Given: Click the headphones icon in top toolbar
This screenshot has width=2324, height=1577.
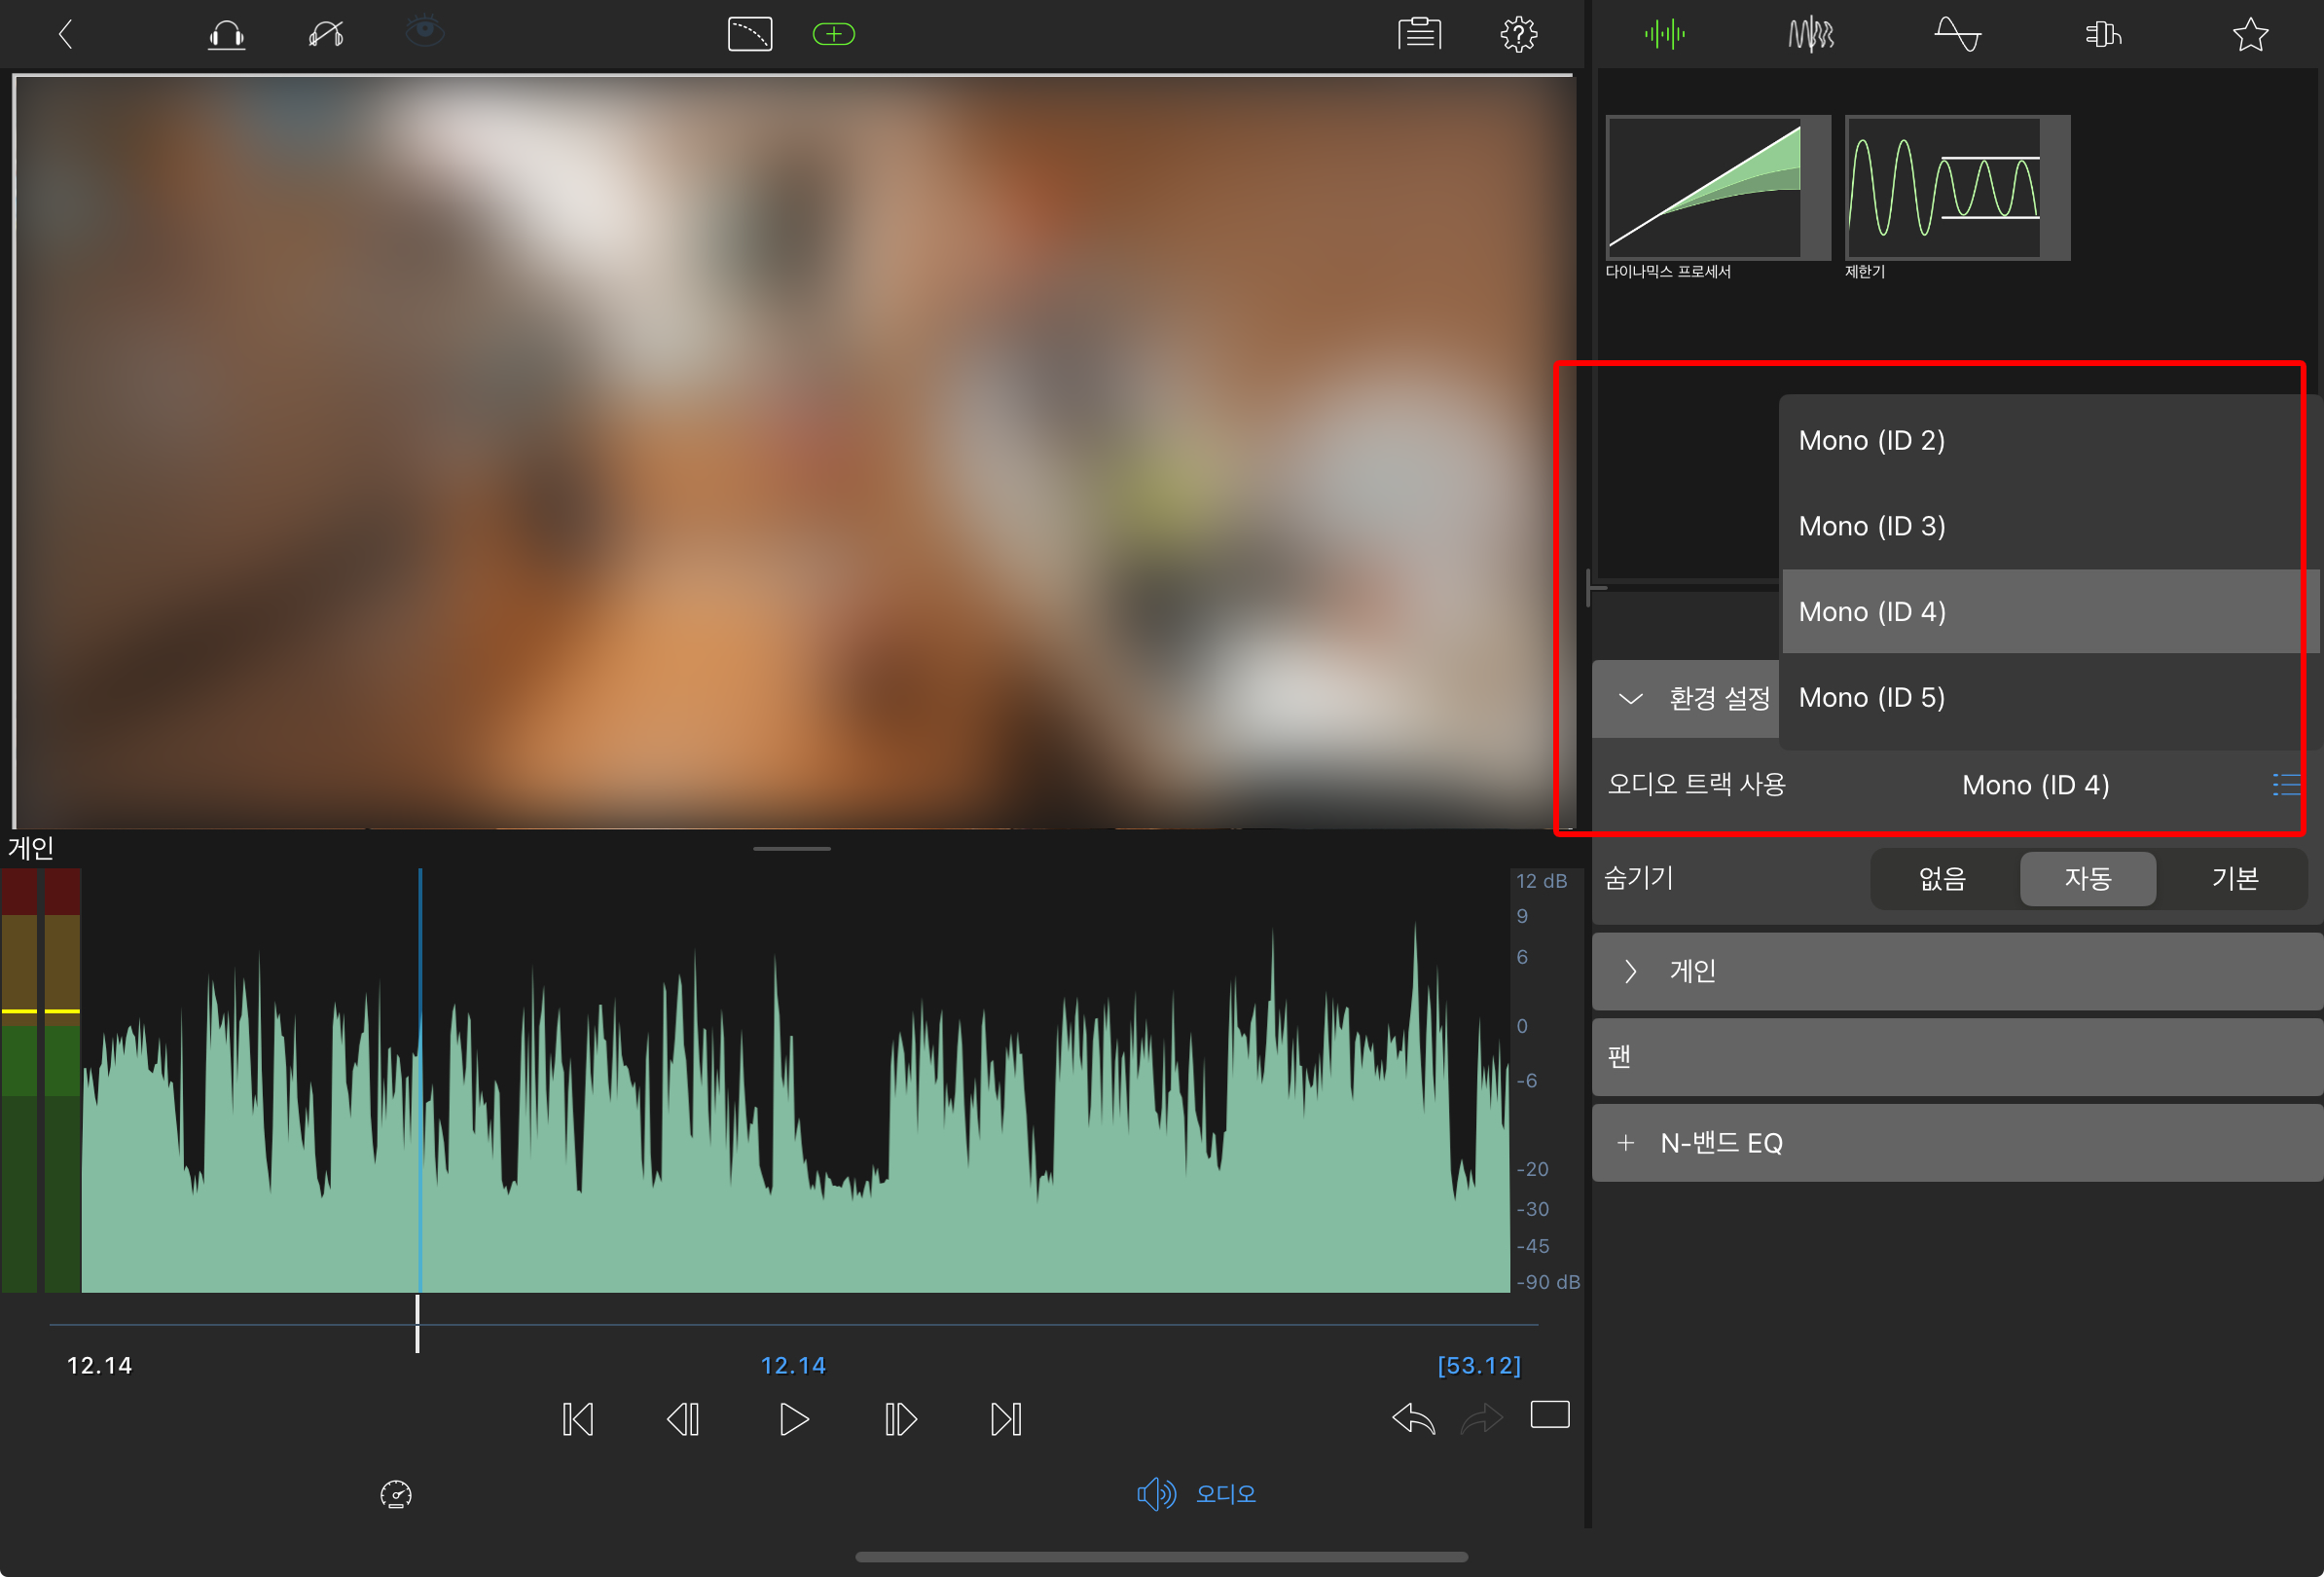Looking at the screenshot, I should 226,35.
